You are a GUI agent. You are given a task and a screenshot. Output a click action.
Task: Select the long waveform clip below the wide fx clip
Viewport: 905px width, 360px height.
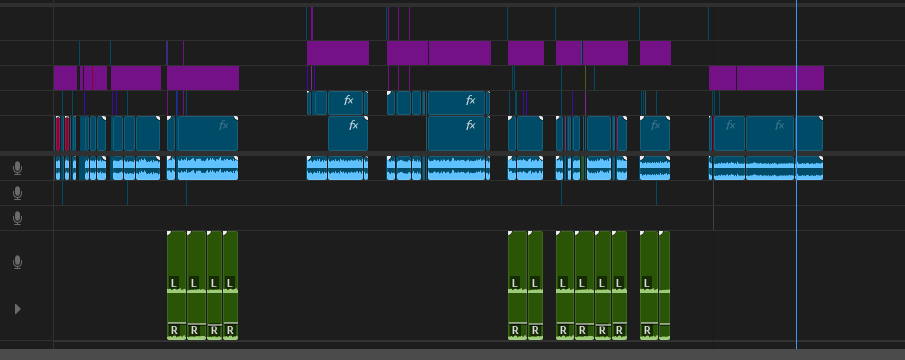208,168
